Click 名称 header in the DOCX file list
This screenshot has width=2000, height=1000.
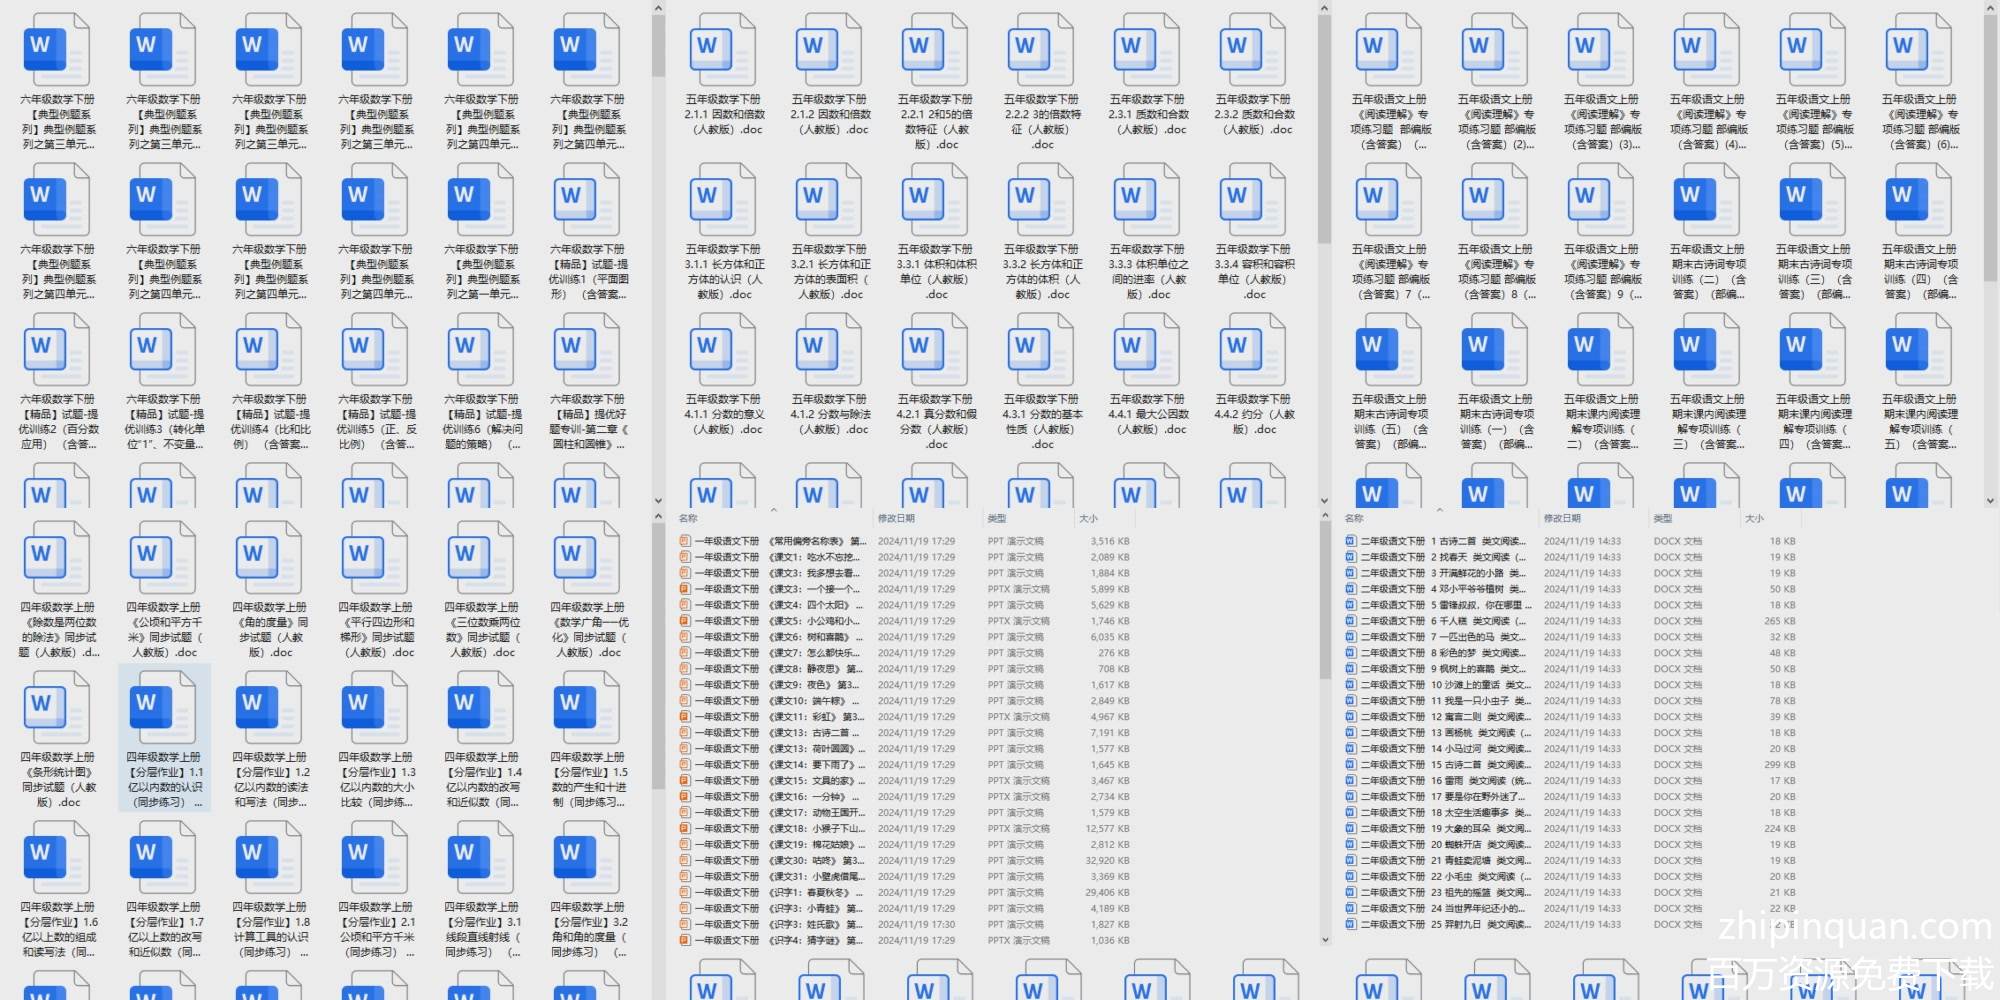1354,519
